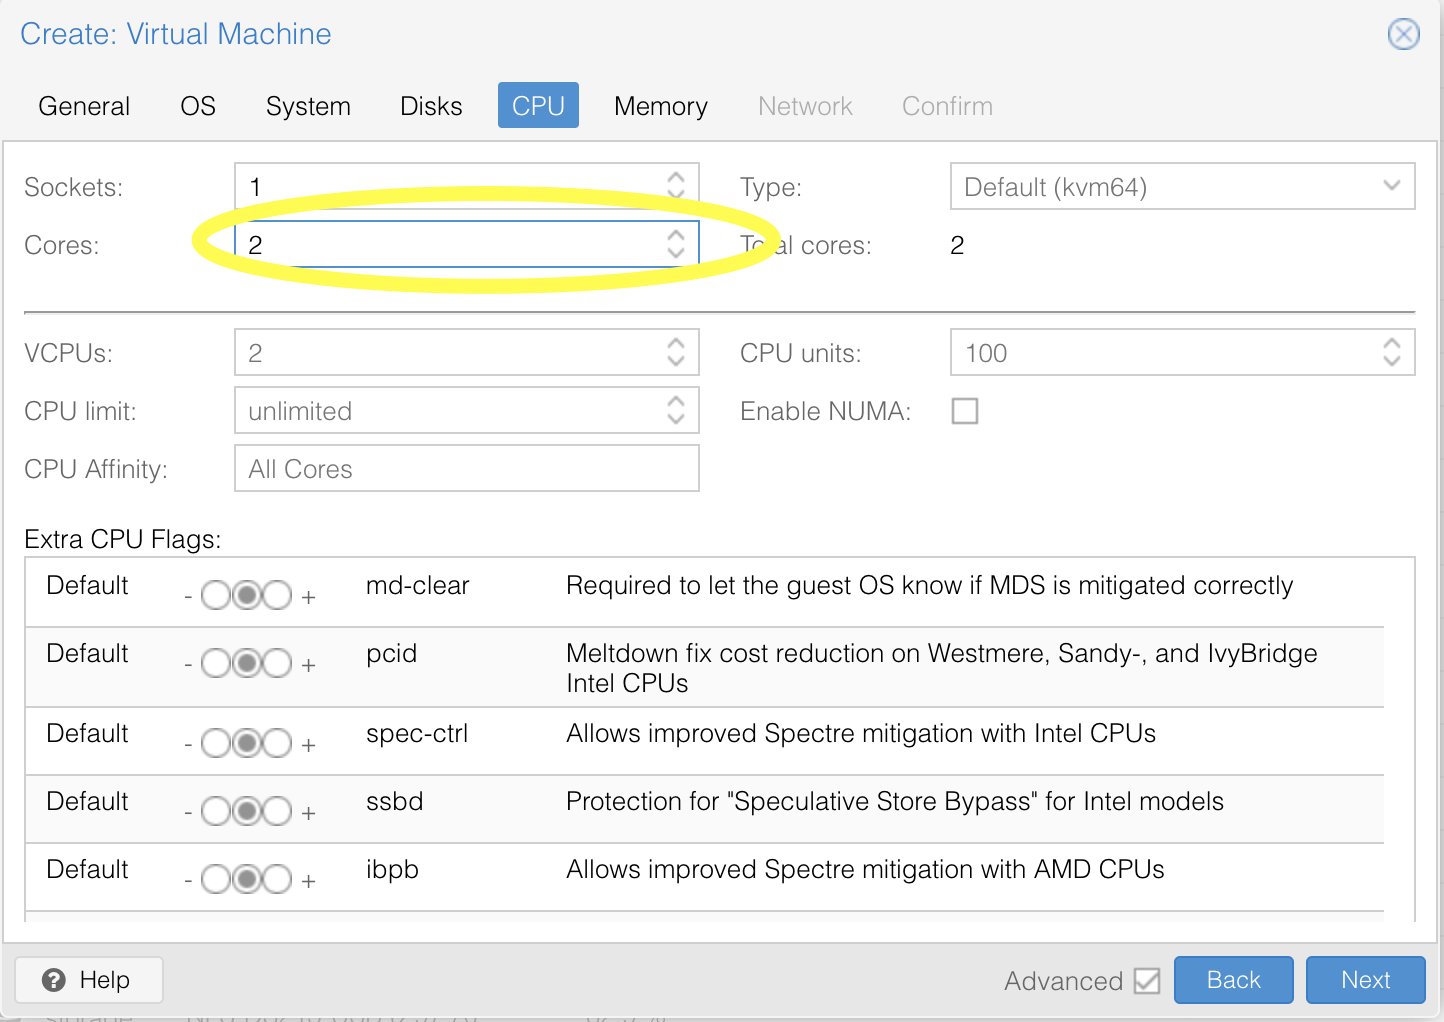The width and height of the screenshot is (1444, 1022).
Task: Set md-clear flag to default
Action: coord(247,596)
